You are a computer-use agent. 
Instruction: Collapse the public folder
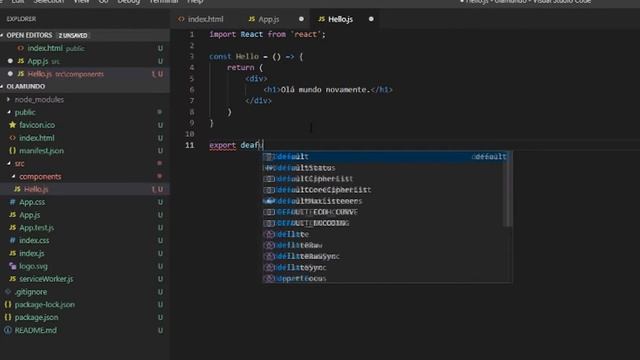[25, 112]
